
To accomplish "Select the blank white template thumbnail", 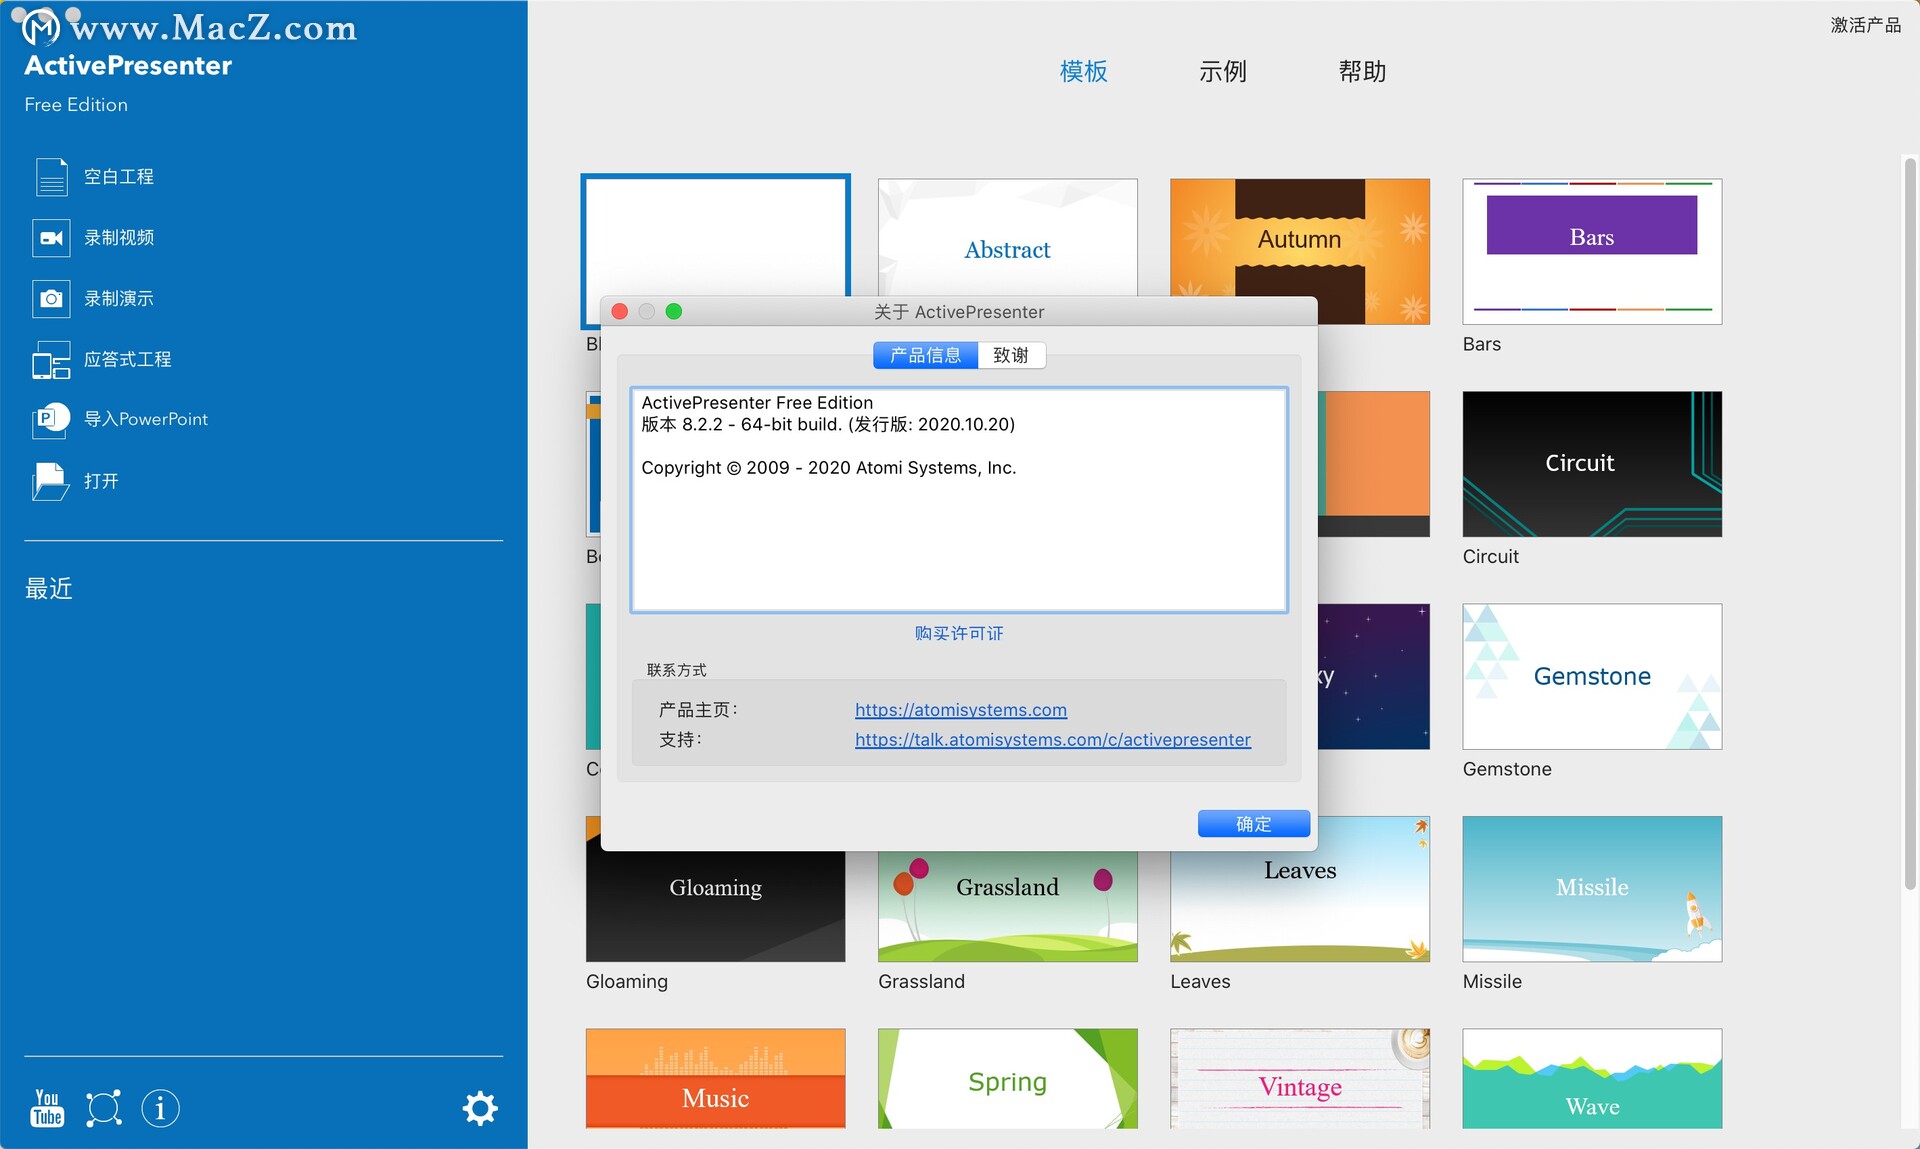I will [716, 236].
